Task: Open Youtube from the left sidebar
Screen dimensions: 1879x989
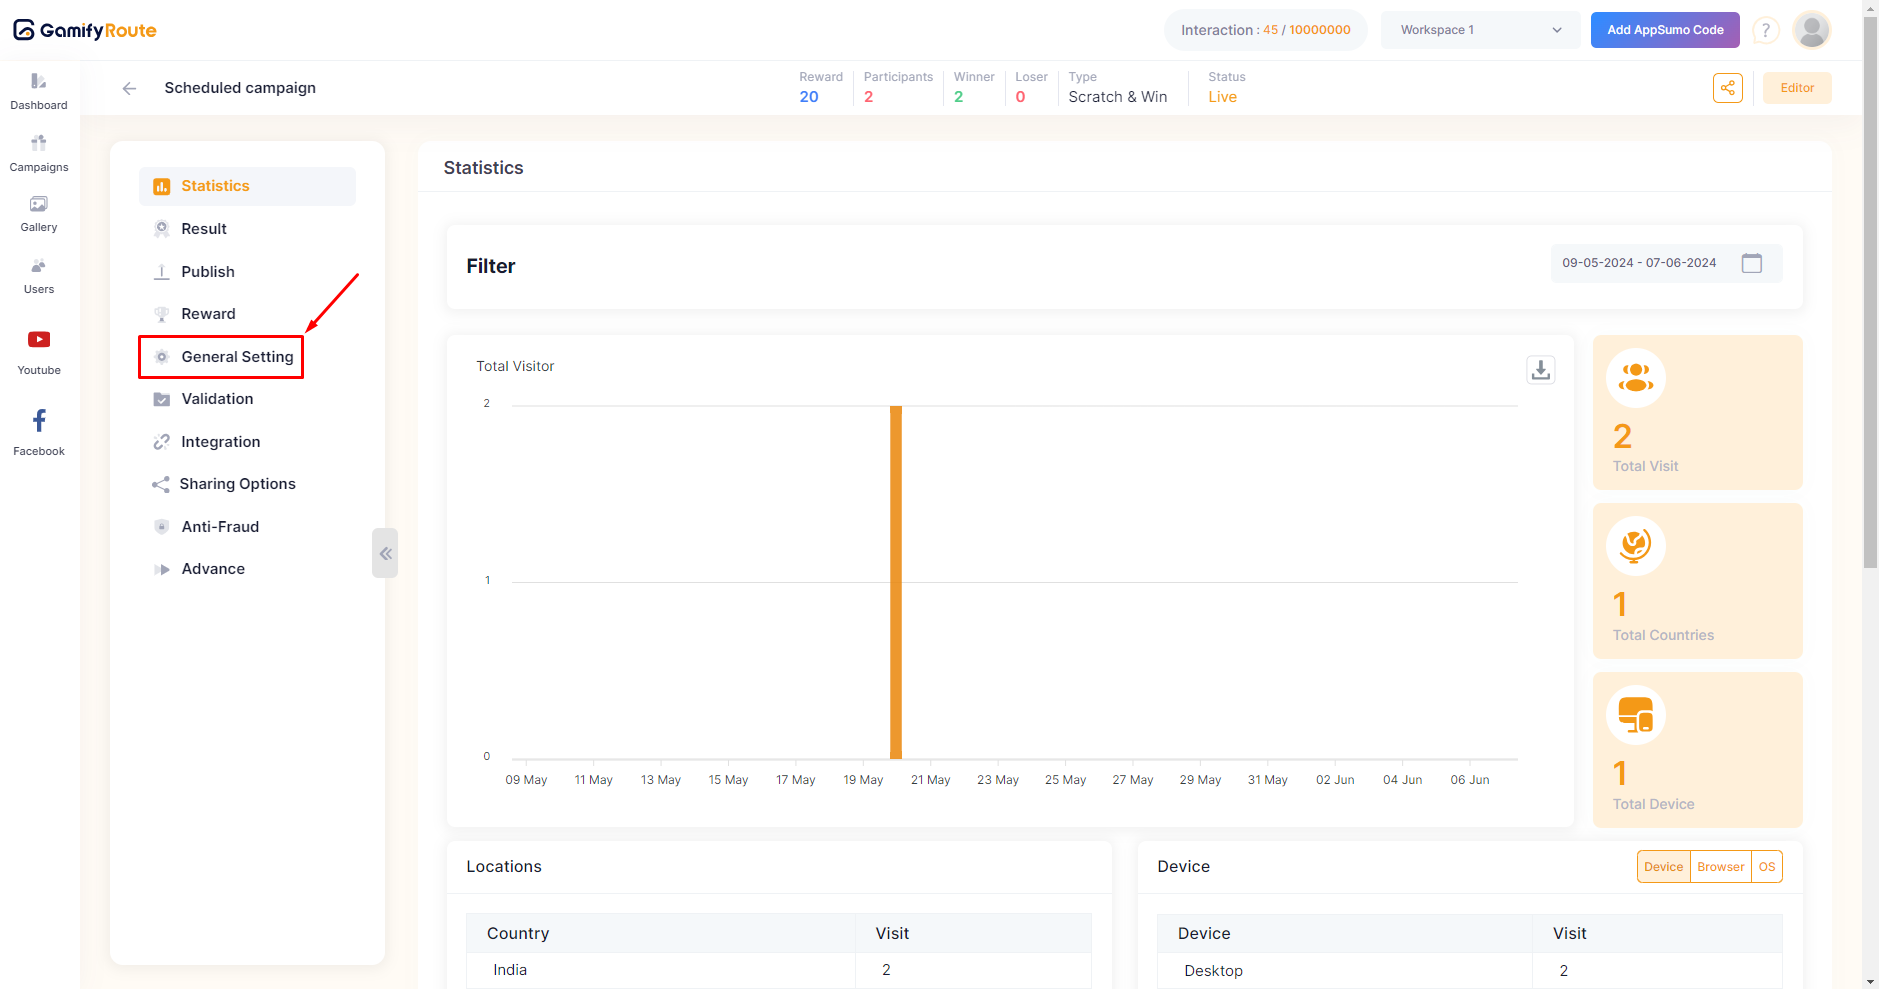Action: [x=39, y=352]
